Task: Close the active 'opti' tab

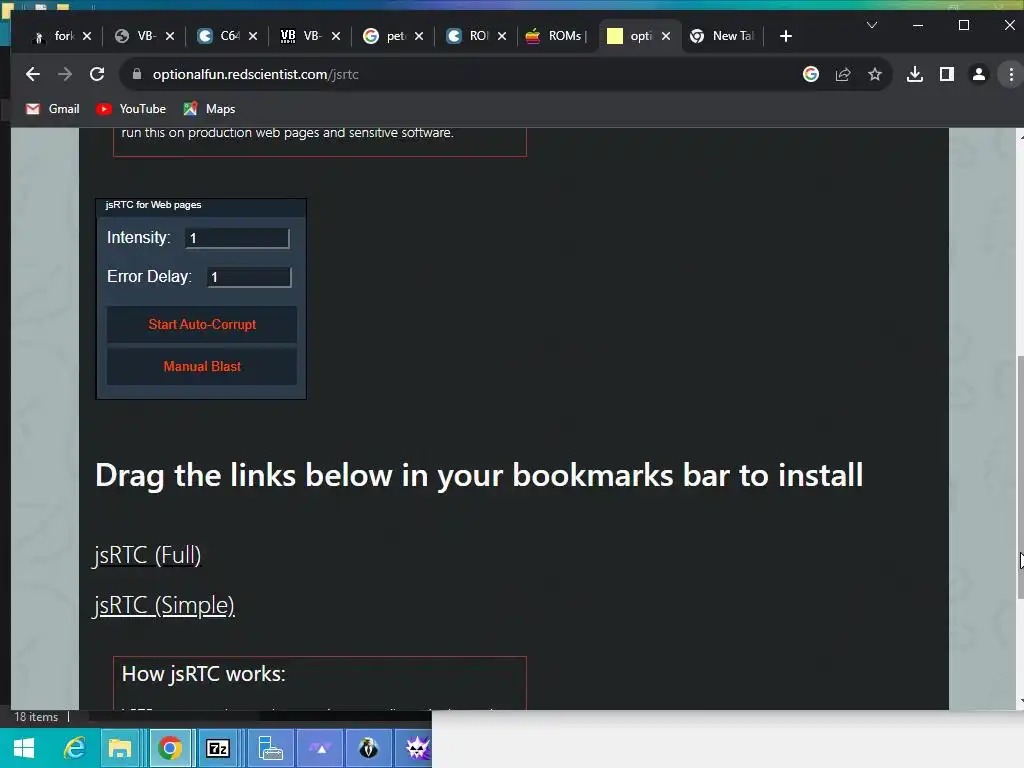Action: click(665, 36)
